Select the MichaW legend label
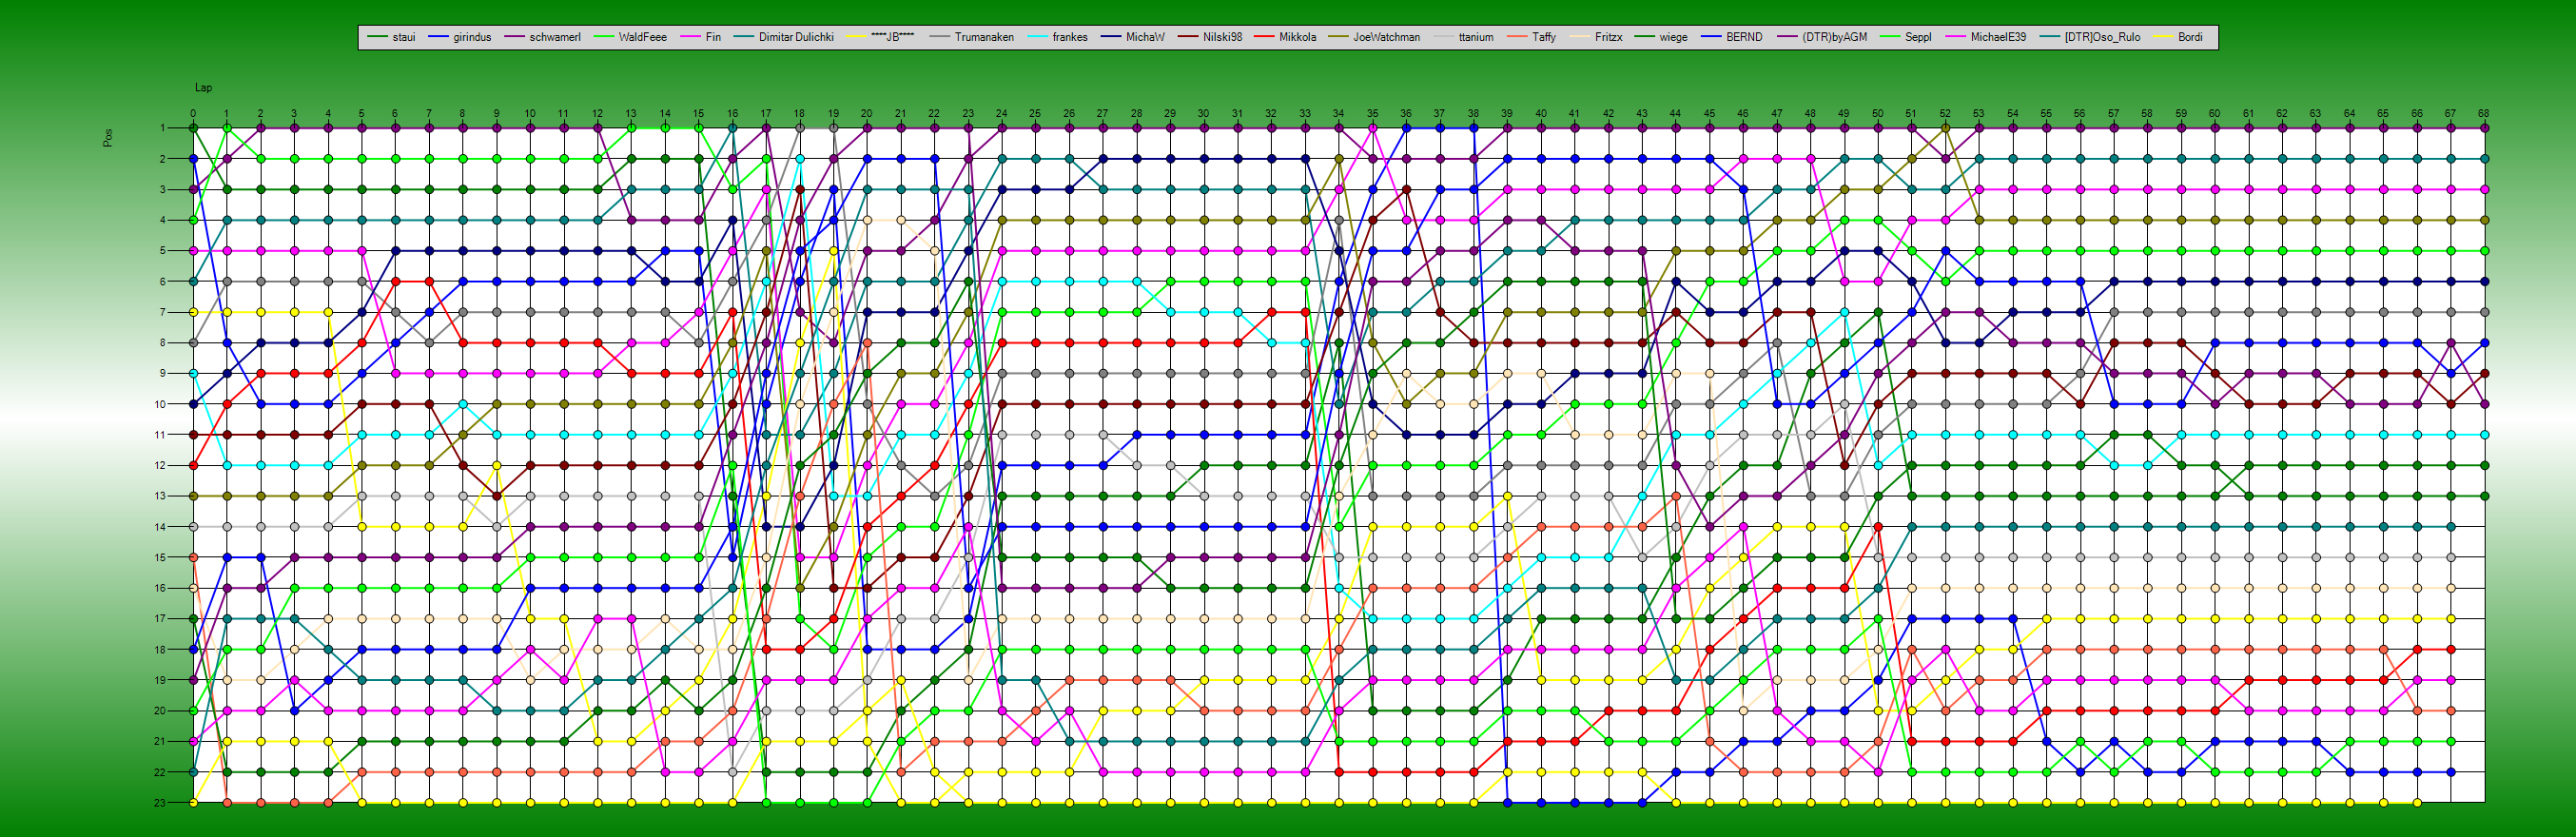This screenshot has height=837, width=2576. pyautogui.click(x=1145, y=37)
